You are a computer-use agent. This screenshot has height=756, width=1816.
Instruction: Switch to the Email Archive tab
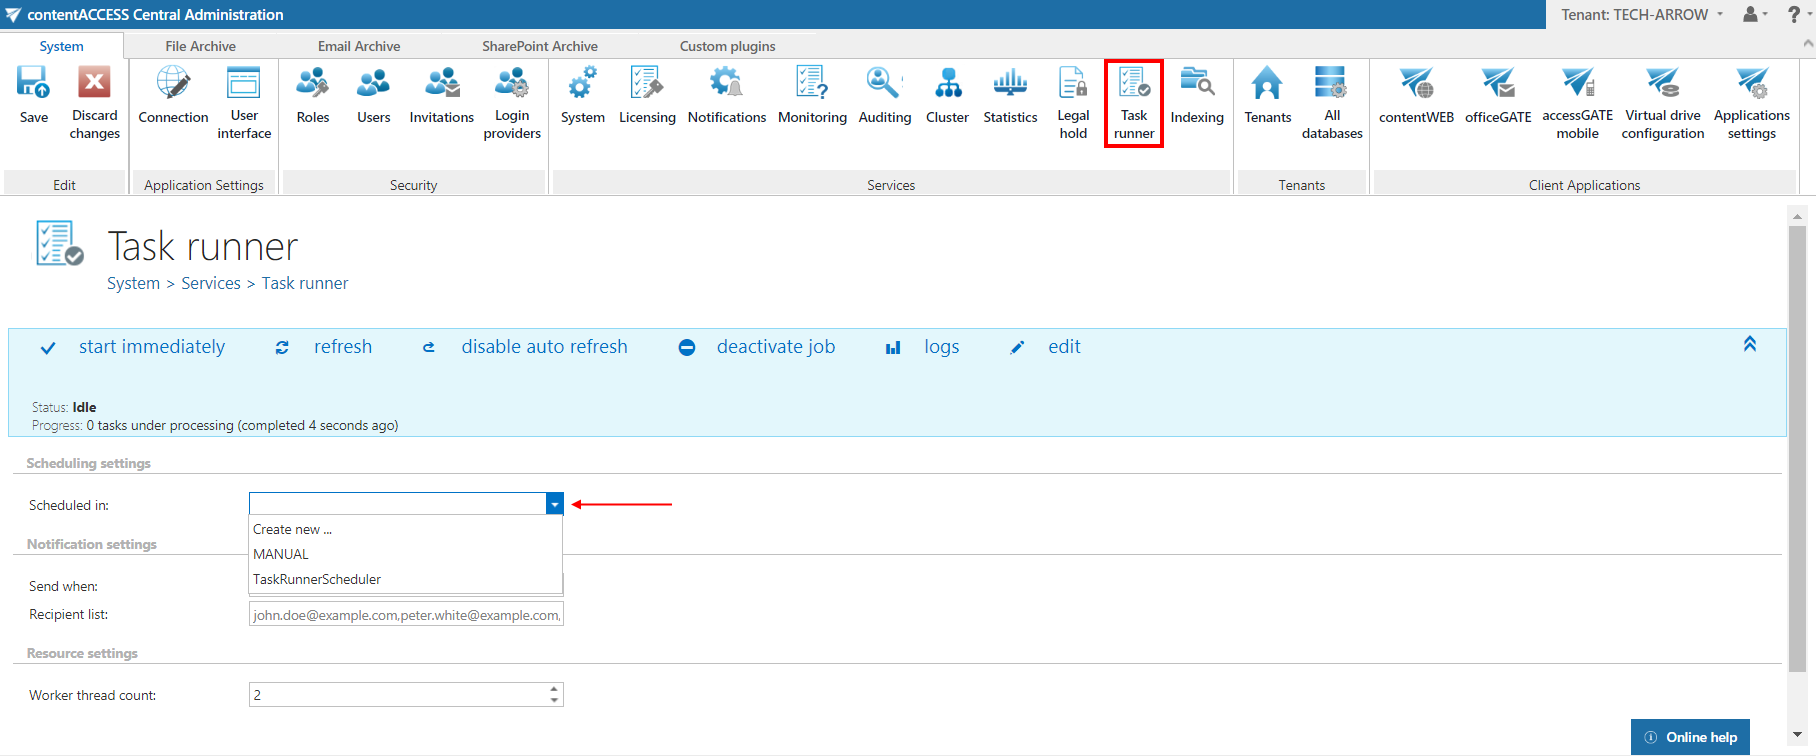point(359,46)
